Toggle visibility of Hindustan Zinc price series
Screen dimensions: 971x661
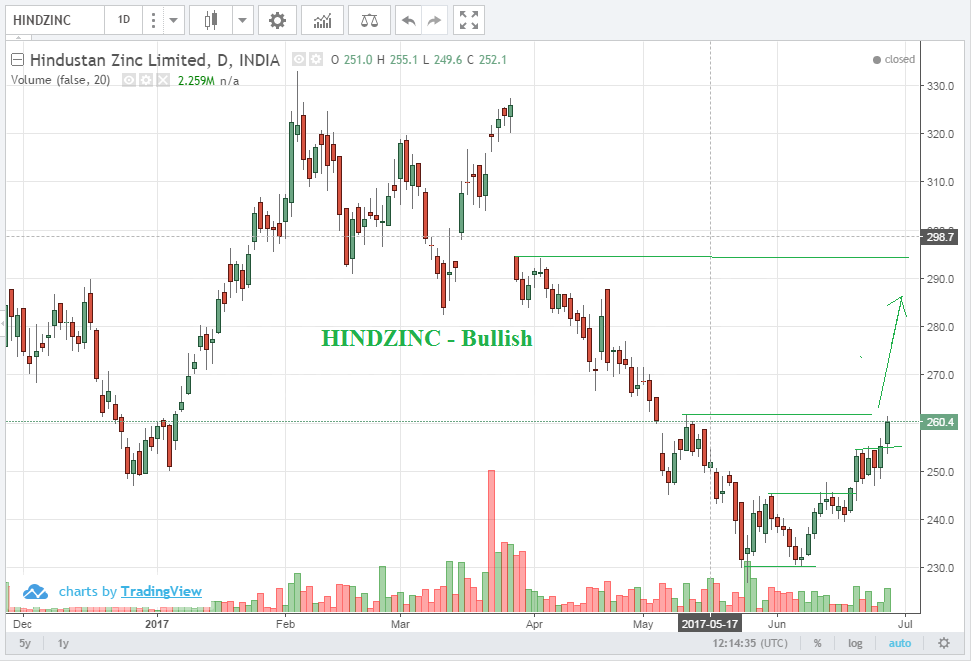point(299,59)
